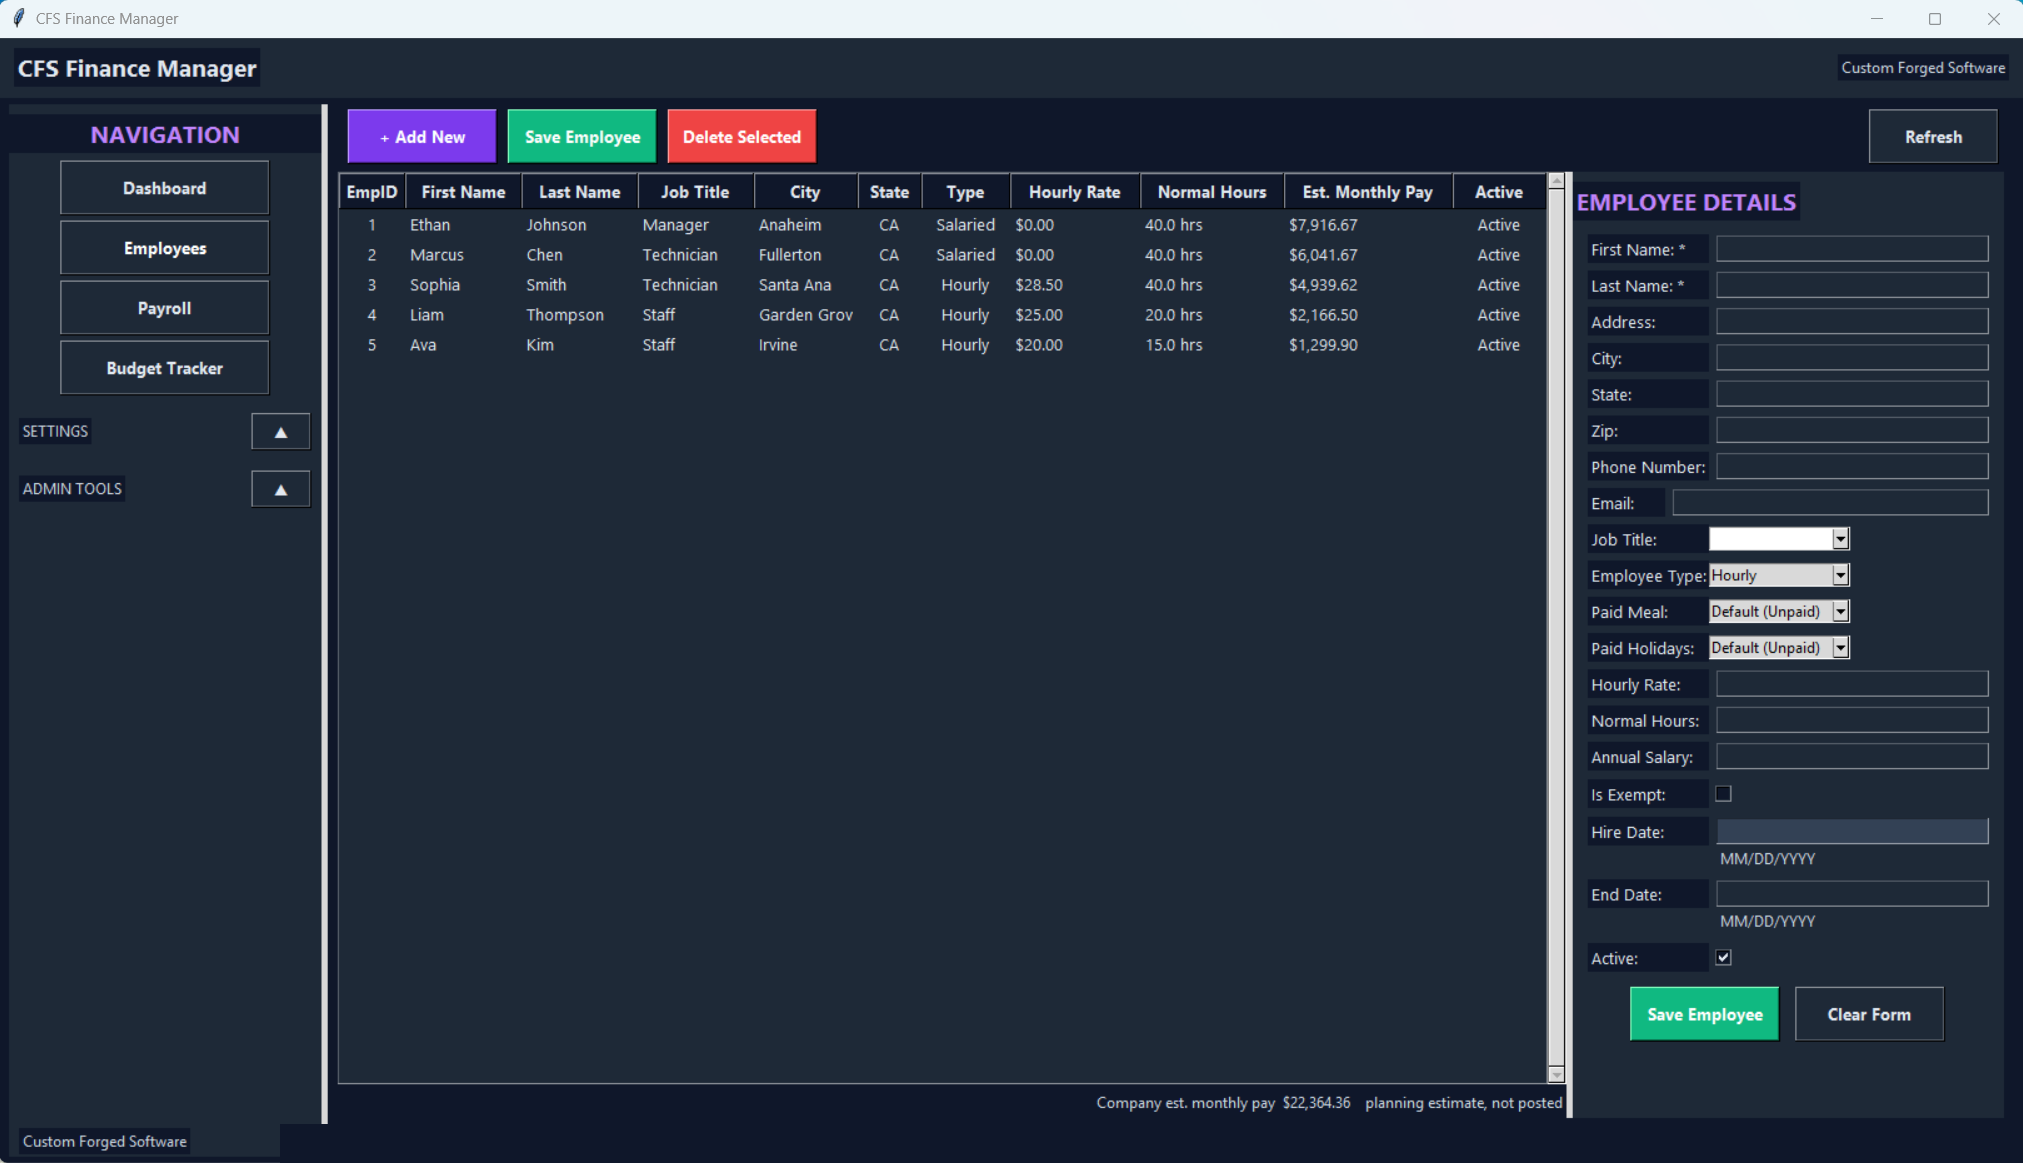The image size is (2023, 1163).
Task: Open the Budget Tracker page
Action: (x=164, y=368)
